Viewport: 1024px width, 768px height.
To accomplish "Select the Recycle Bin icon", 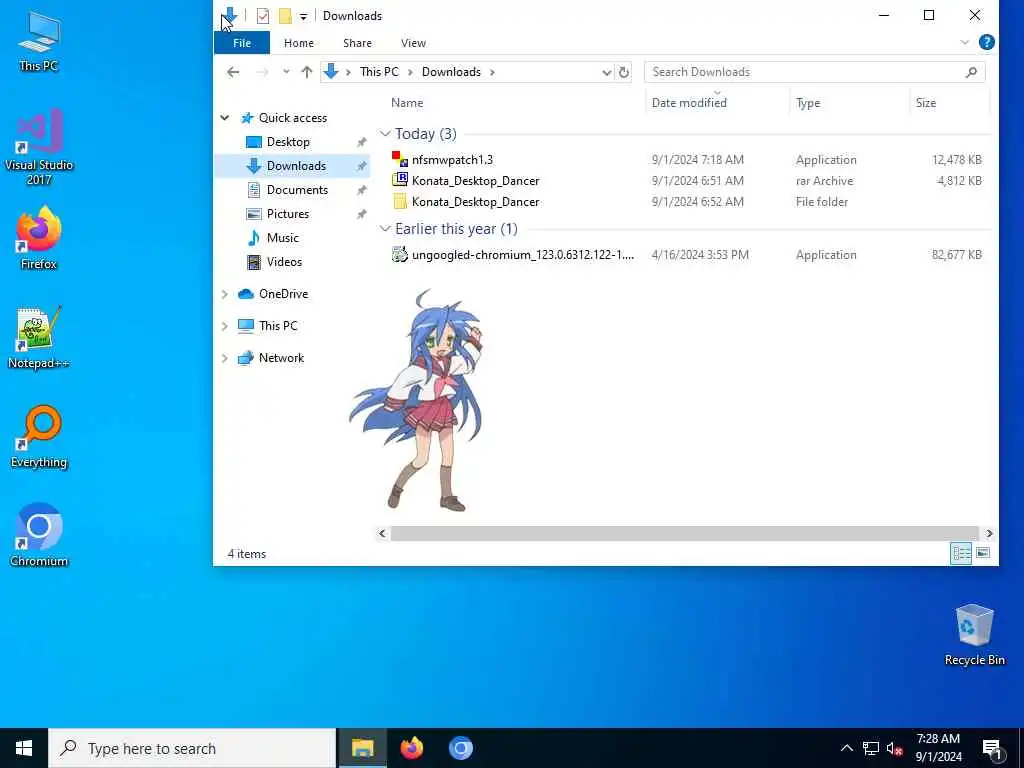I will click(x=974, y=635).
